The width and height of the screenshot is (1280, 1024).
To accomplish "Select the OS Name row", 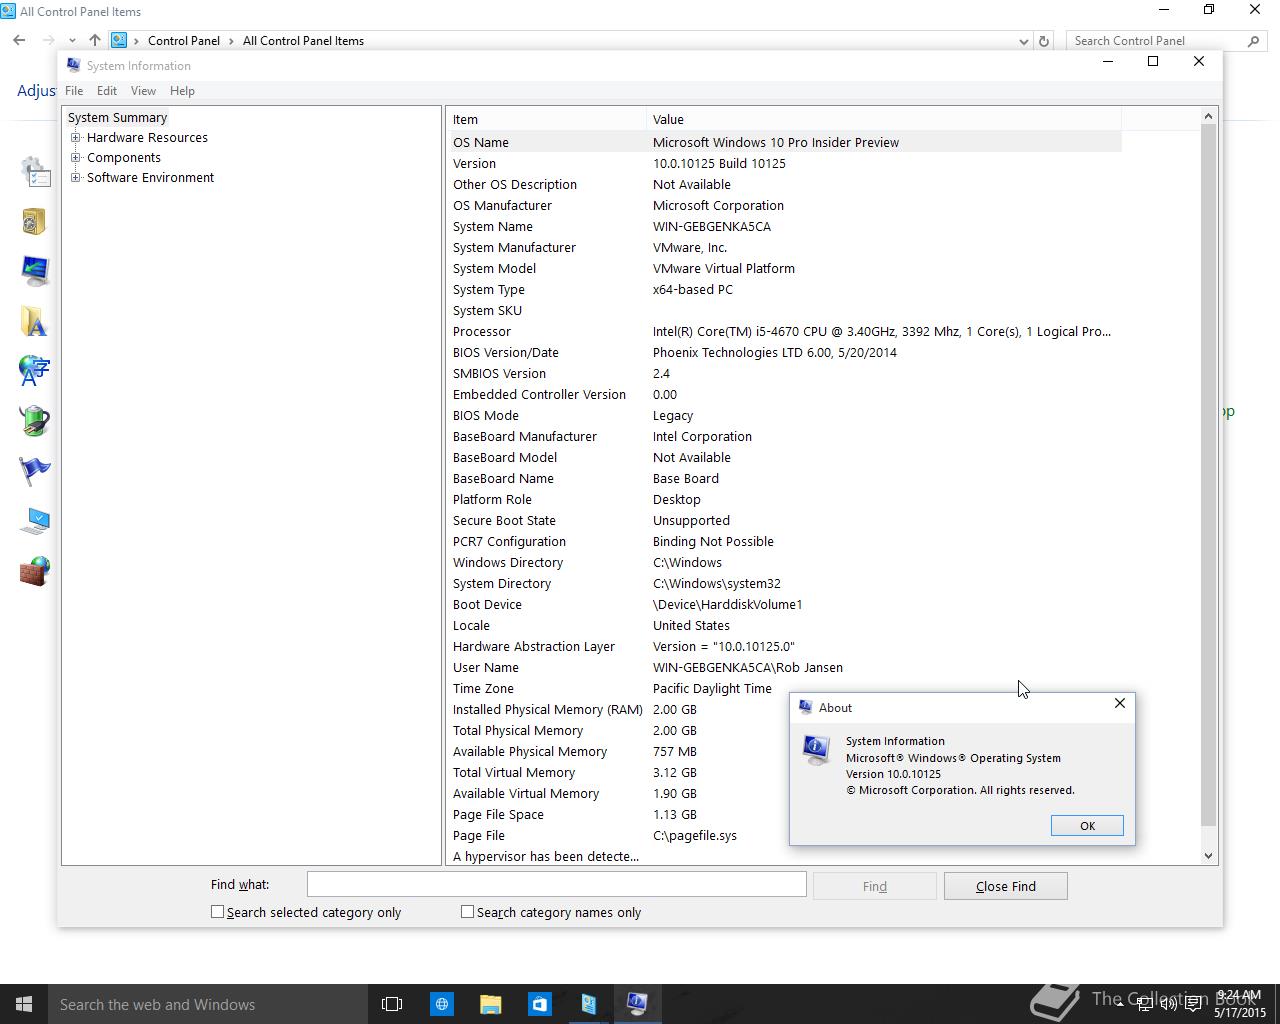I will point(784,142).
